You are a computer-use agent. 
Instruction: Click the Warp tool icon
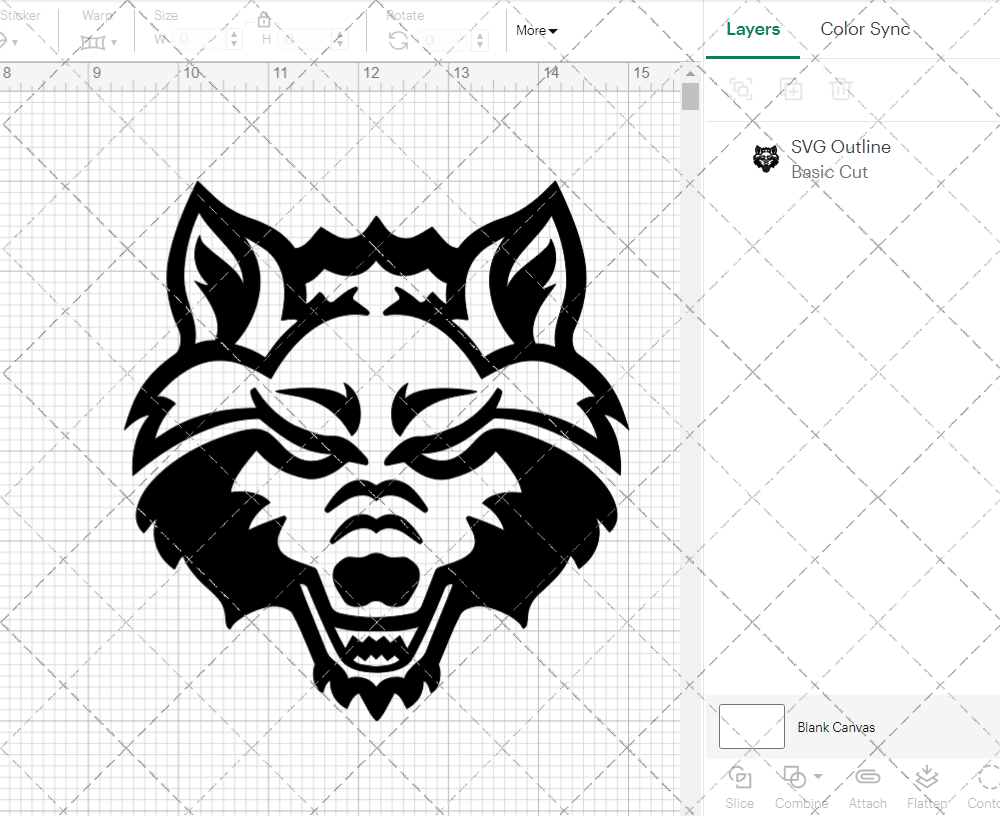pos(95,40)
